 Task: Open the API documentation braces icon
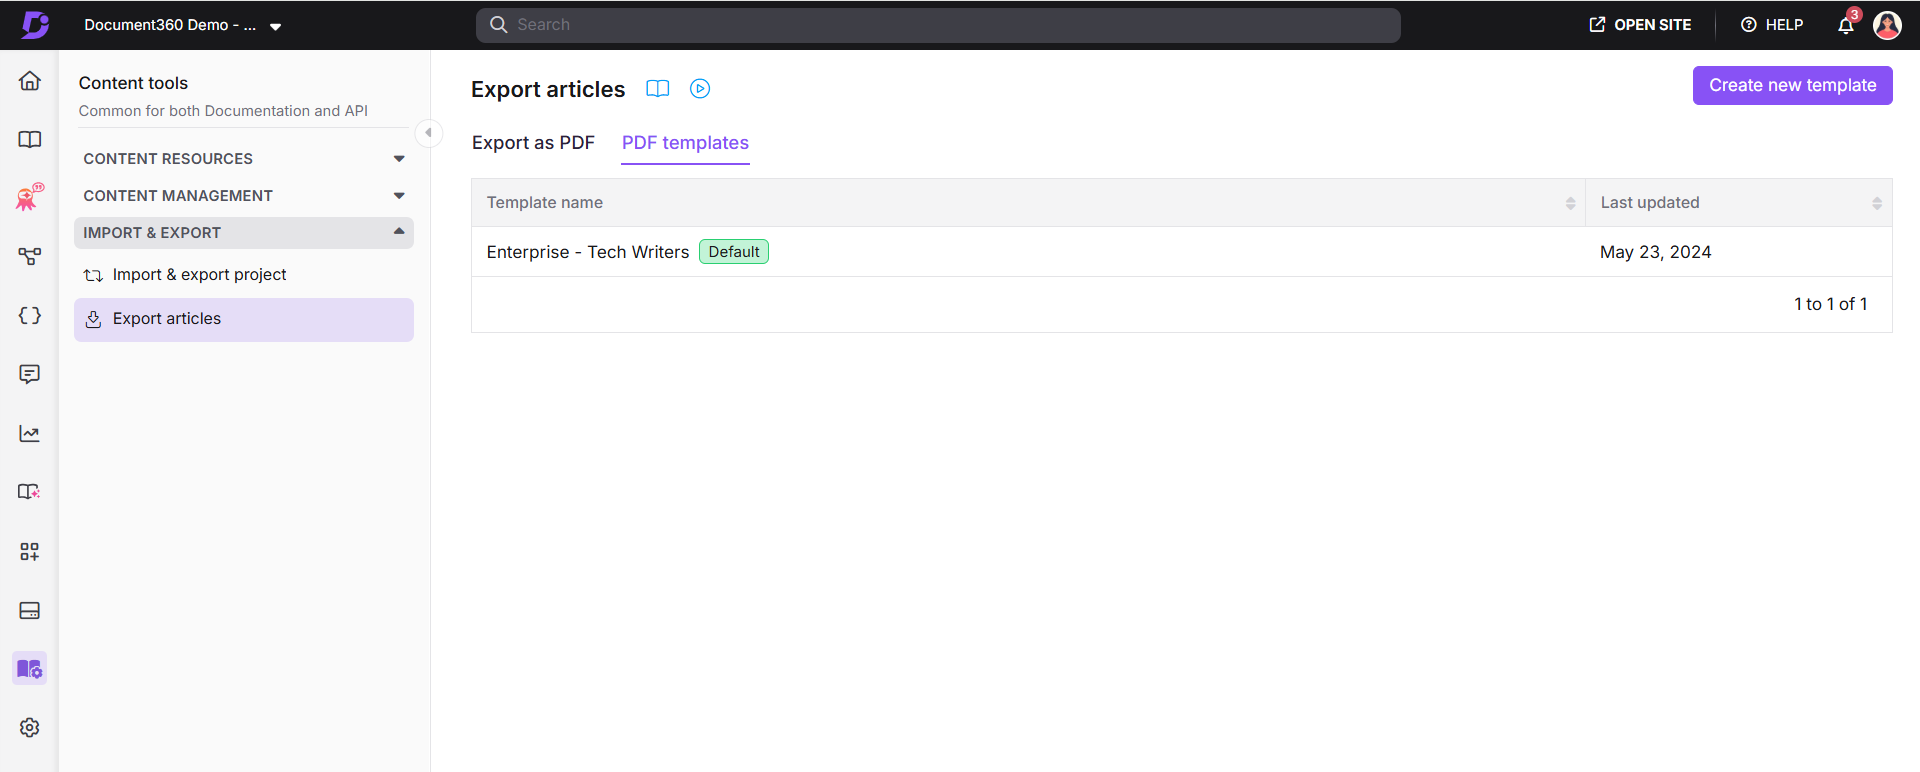pos(30,316)
